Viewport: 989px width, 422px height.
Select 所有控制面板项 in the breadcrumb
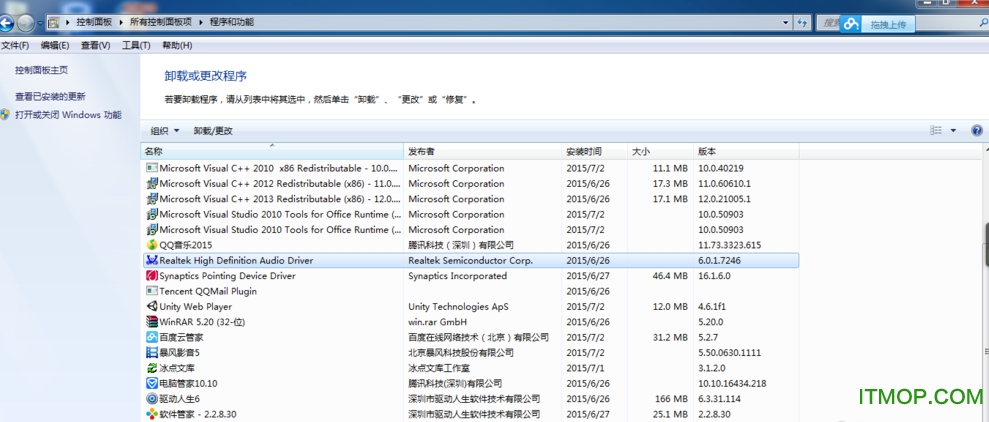pyautogui.click(x=161, y=22)
